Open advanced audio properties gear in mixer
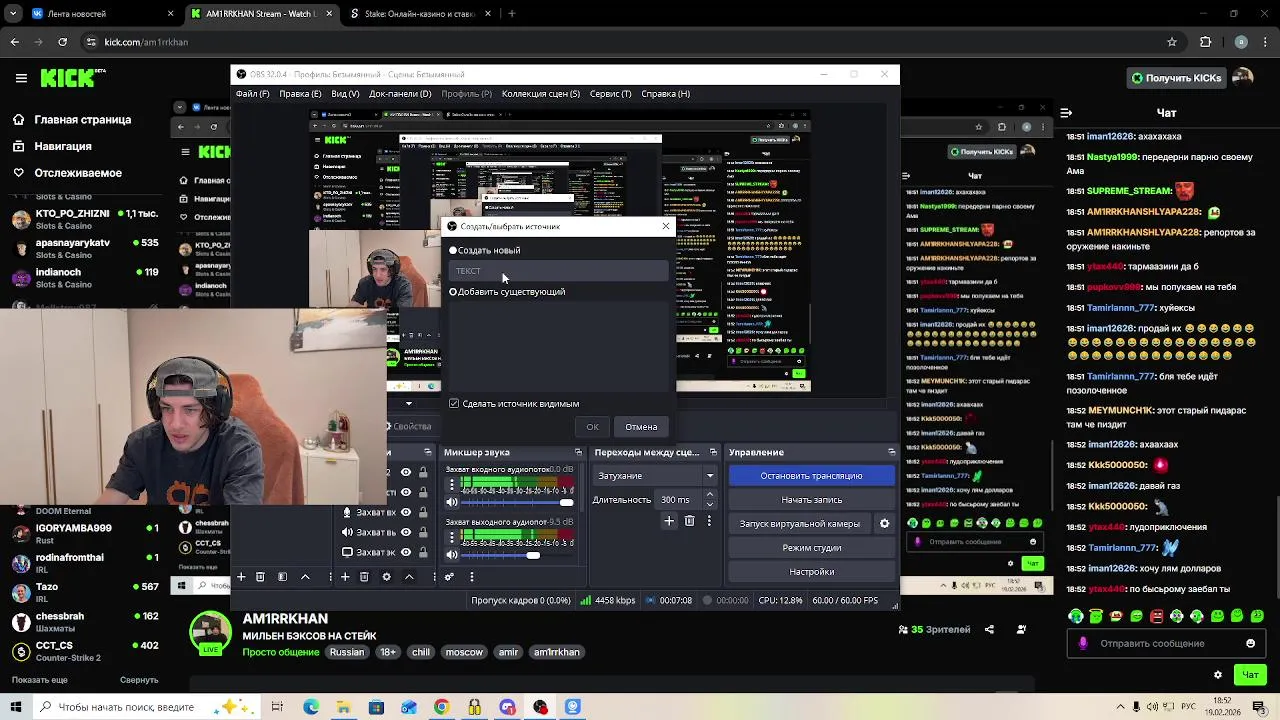Viewport: 1280px width, 720px height. tap(450, 577)
